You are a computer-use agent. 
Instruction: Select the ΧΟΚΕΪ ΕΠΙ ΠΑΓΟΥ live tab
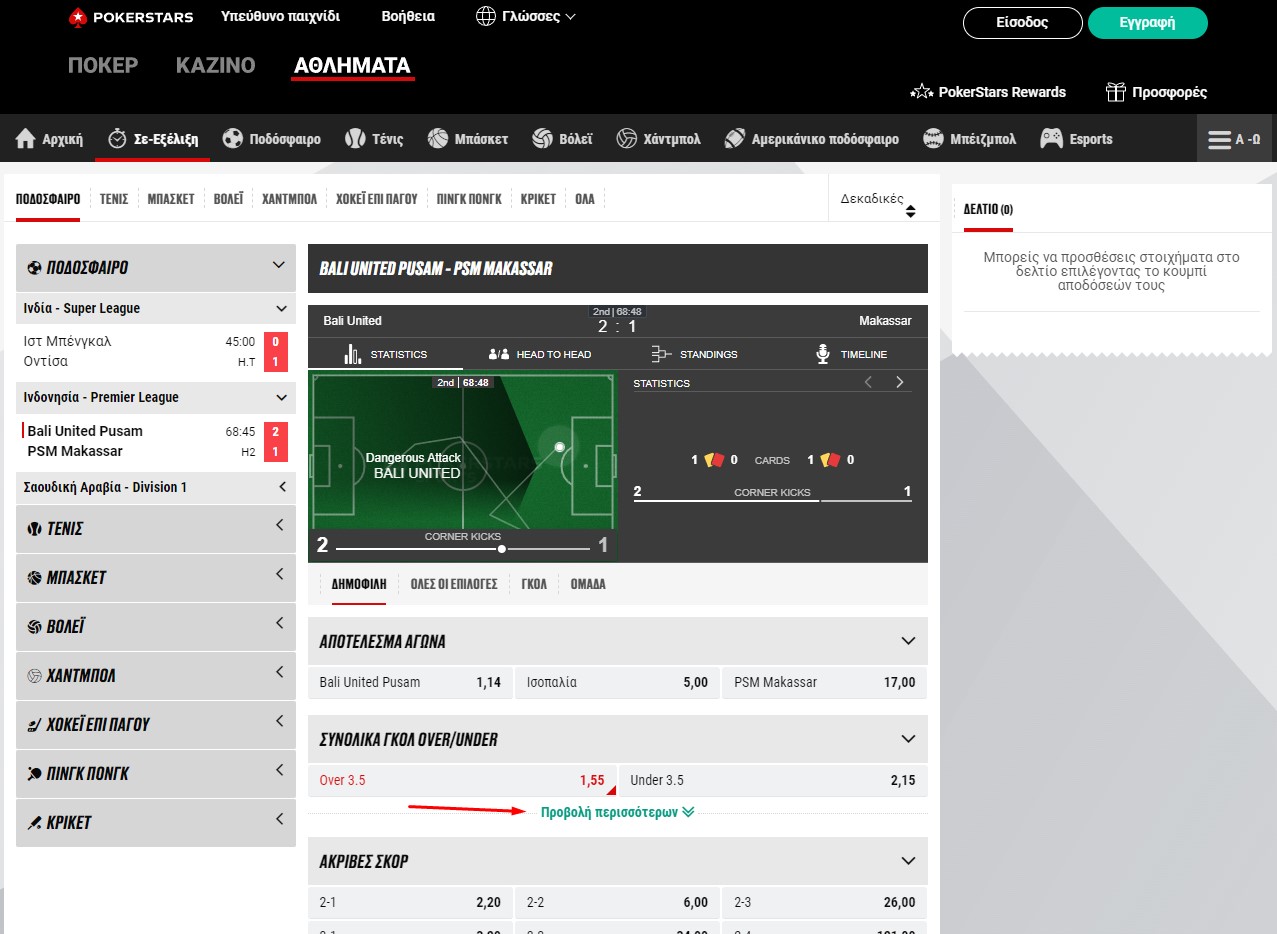(x=376, y=199)
